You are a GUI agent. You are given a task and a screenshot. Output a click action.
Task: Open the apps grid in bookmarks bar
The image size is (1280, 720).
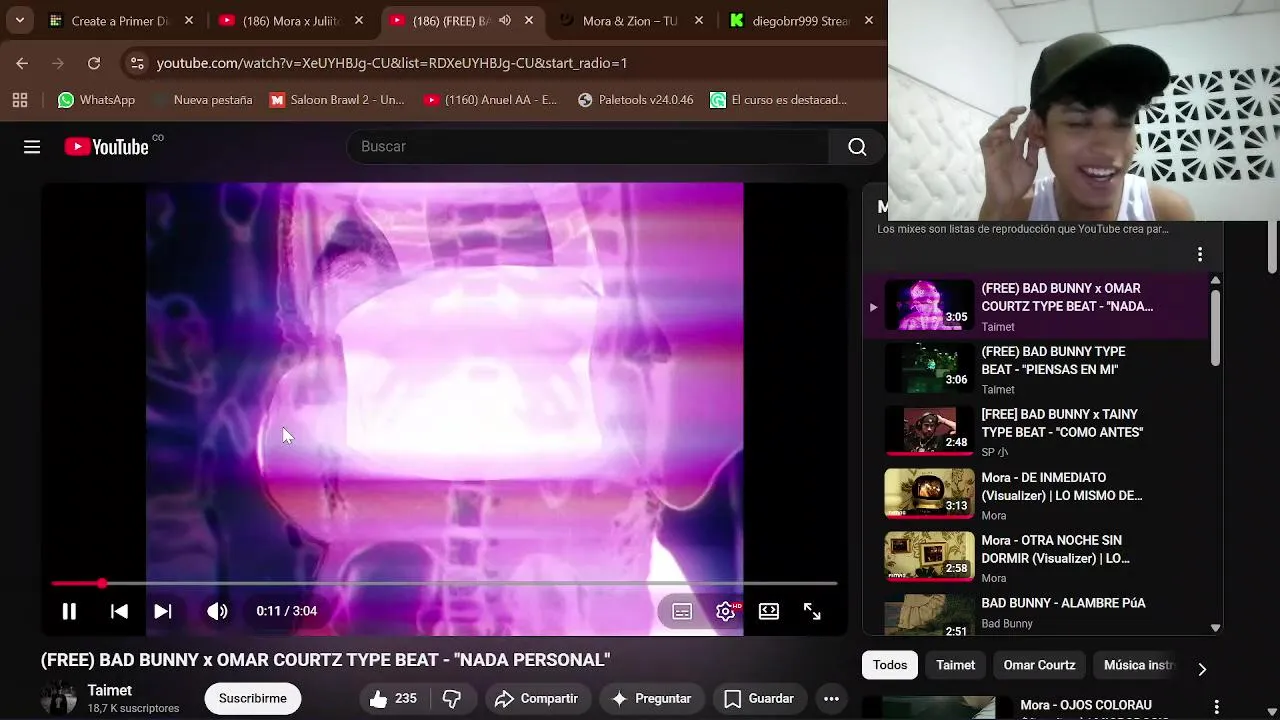(20, 100)
